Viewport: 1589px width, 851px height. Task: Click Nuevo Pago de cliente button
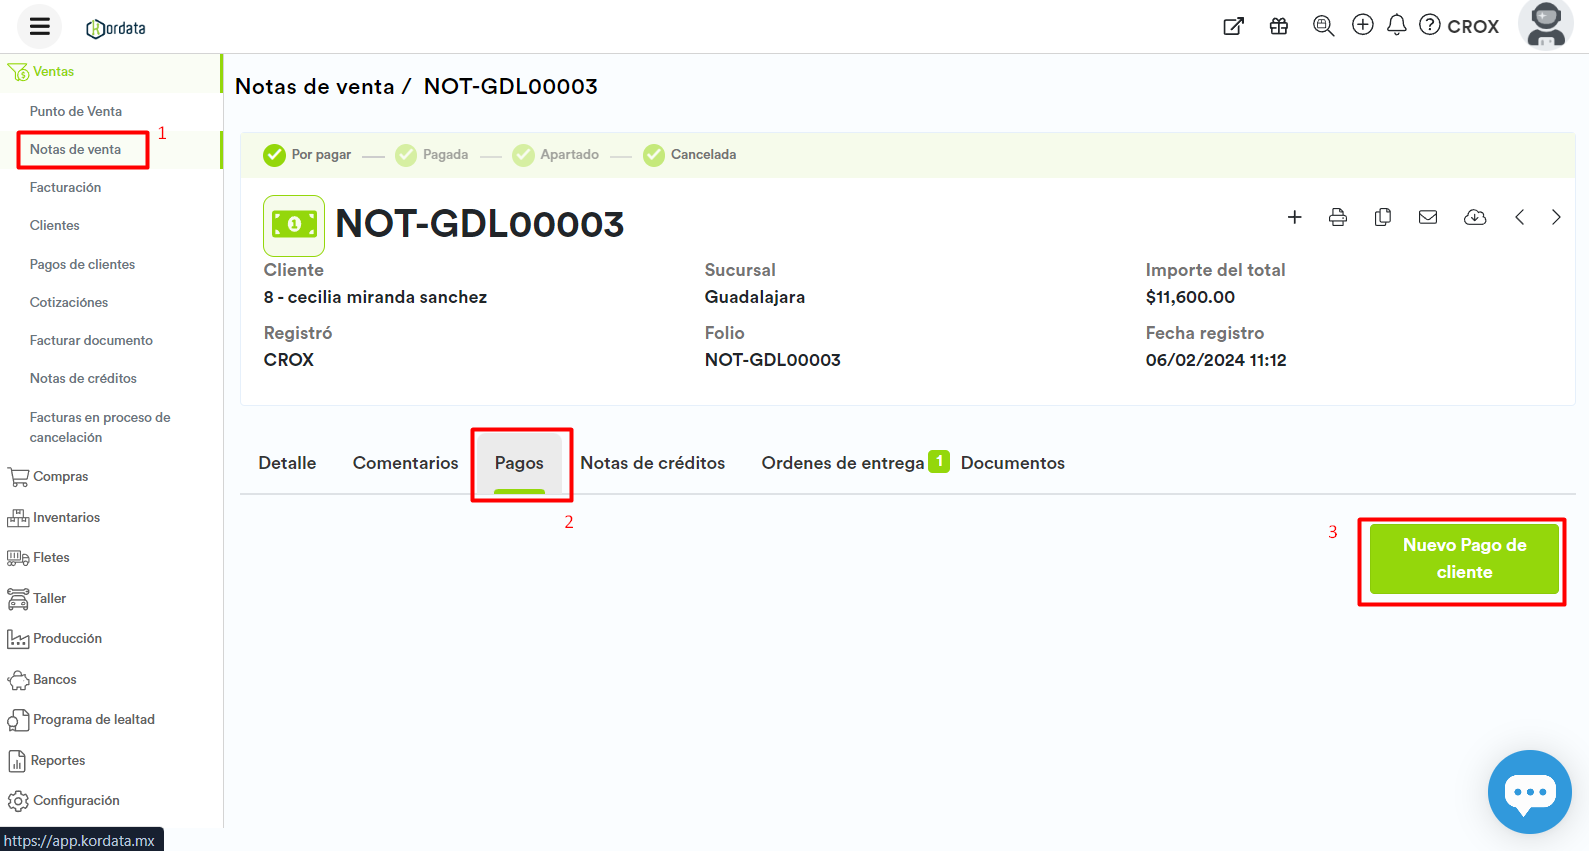click(x=1463, y=559)
